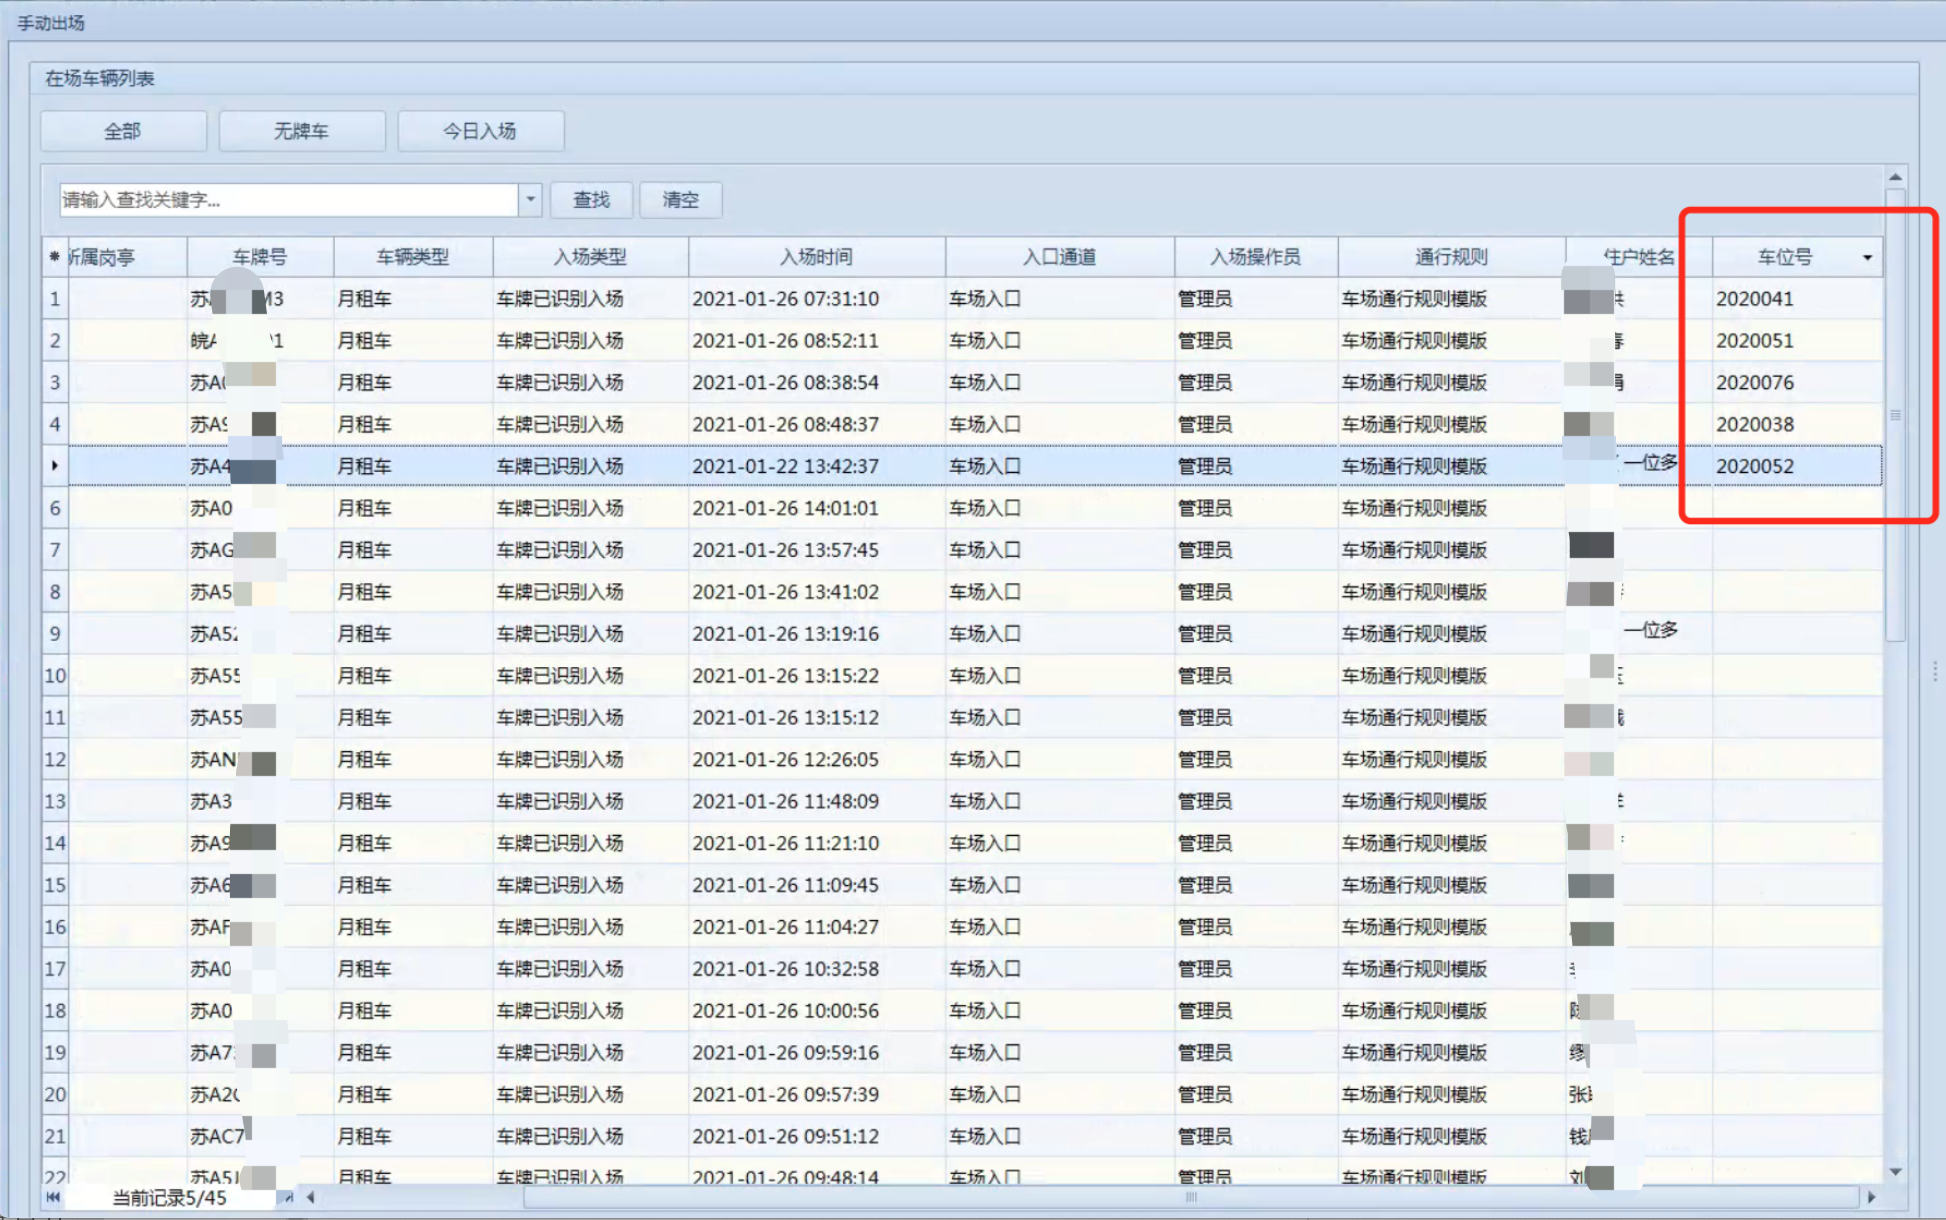
Task: Select row header number 20
Action: pos(55,1095)
